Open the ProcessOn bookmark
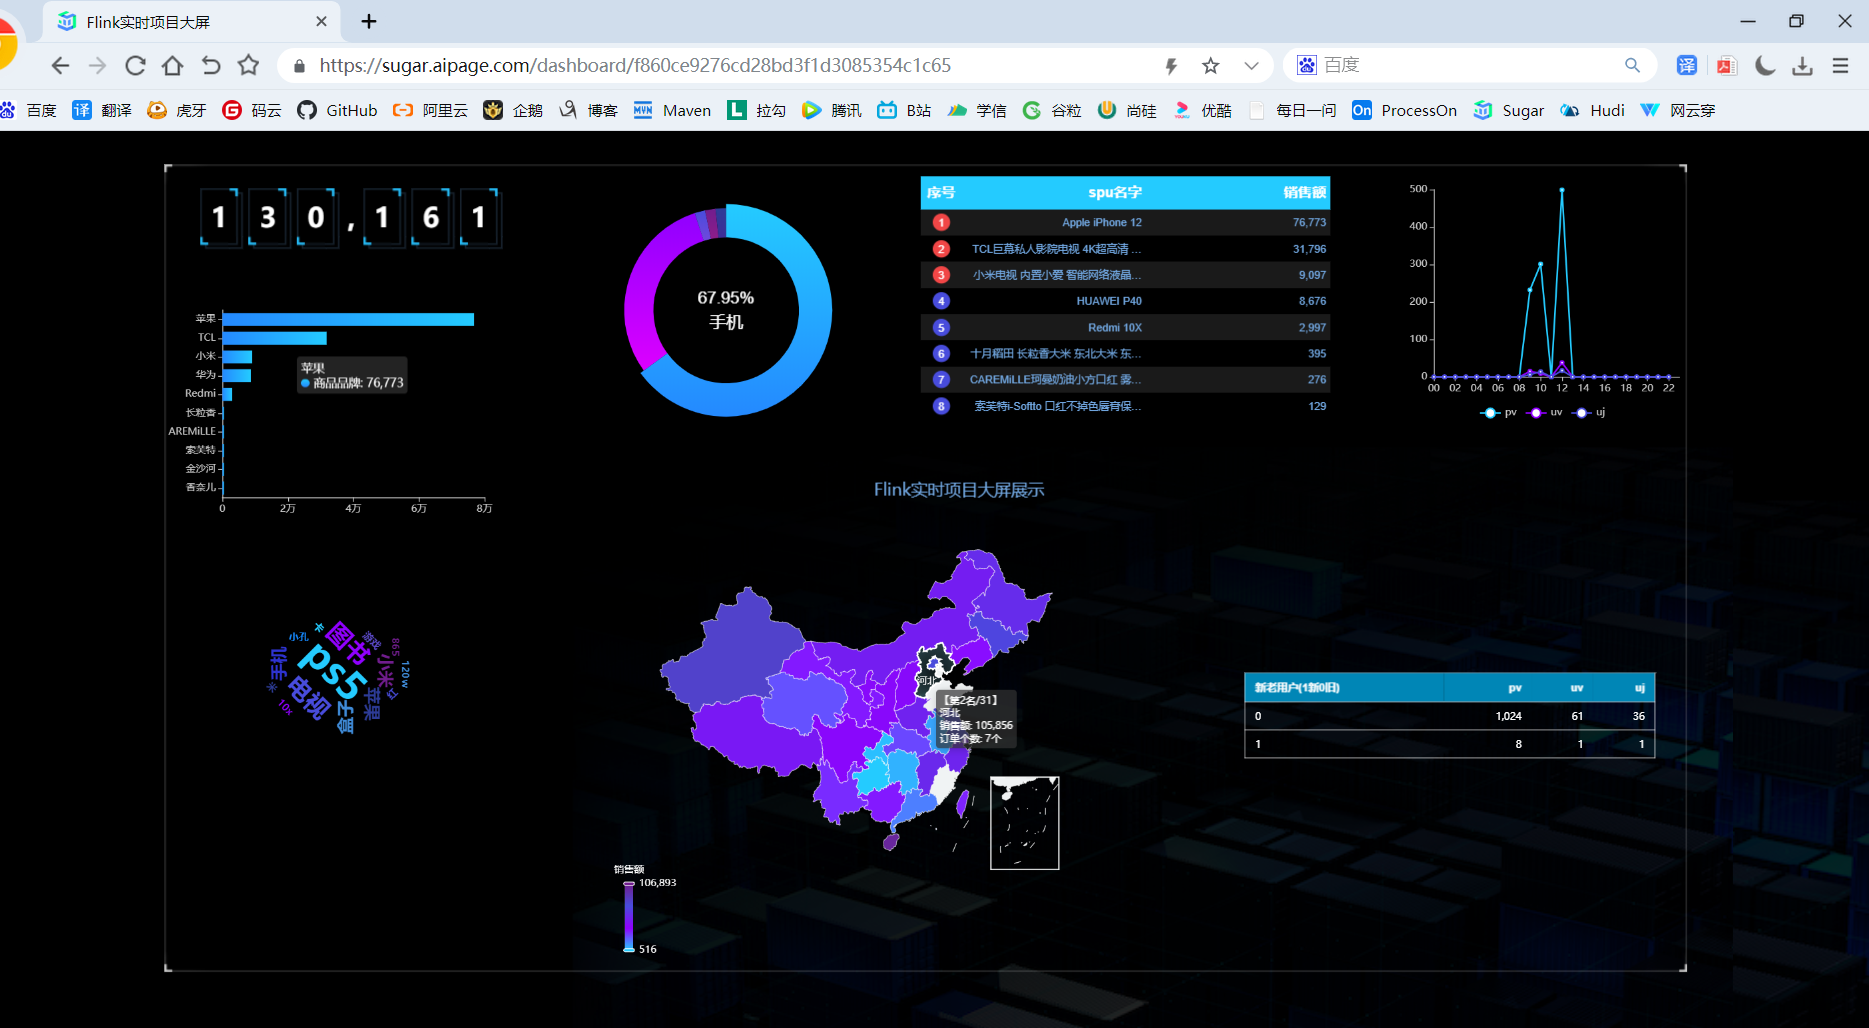This screenshot has width=1869, height=1028. (x=1404, y=110)
